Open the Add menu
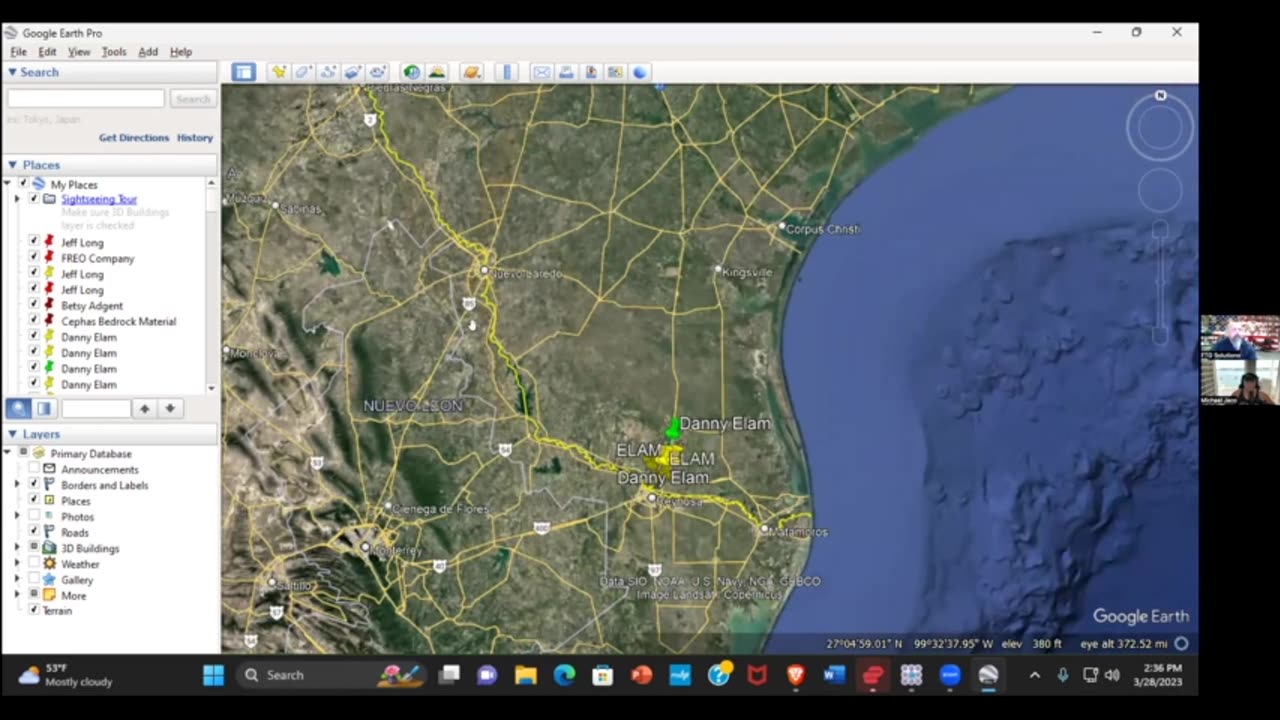The width and height of the screenshot is (1280, 720). pyautogui.click(x=148, y=52)
